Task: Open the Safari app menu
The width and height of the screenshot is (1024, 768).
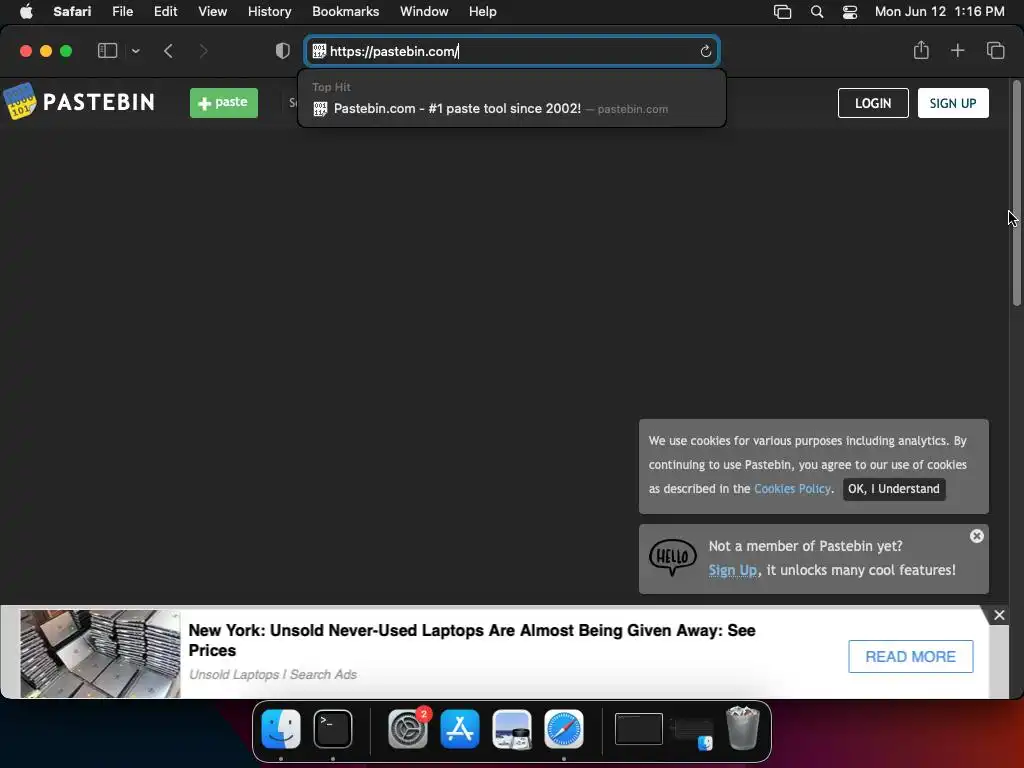Action: tap(72, 11)
